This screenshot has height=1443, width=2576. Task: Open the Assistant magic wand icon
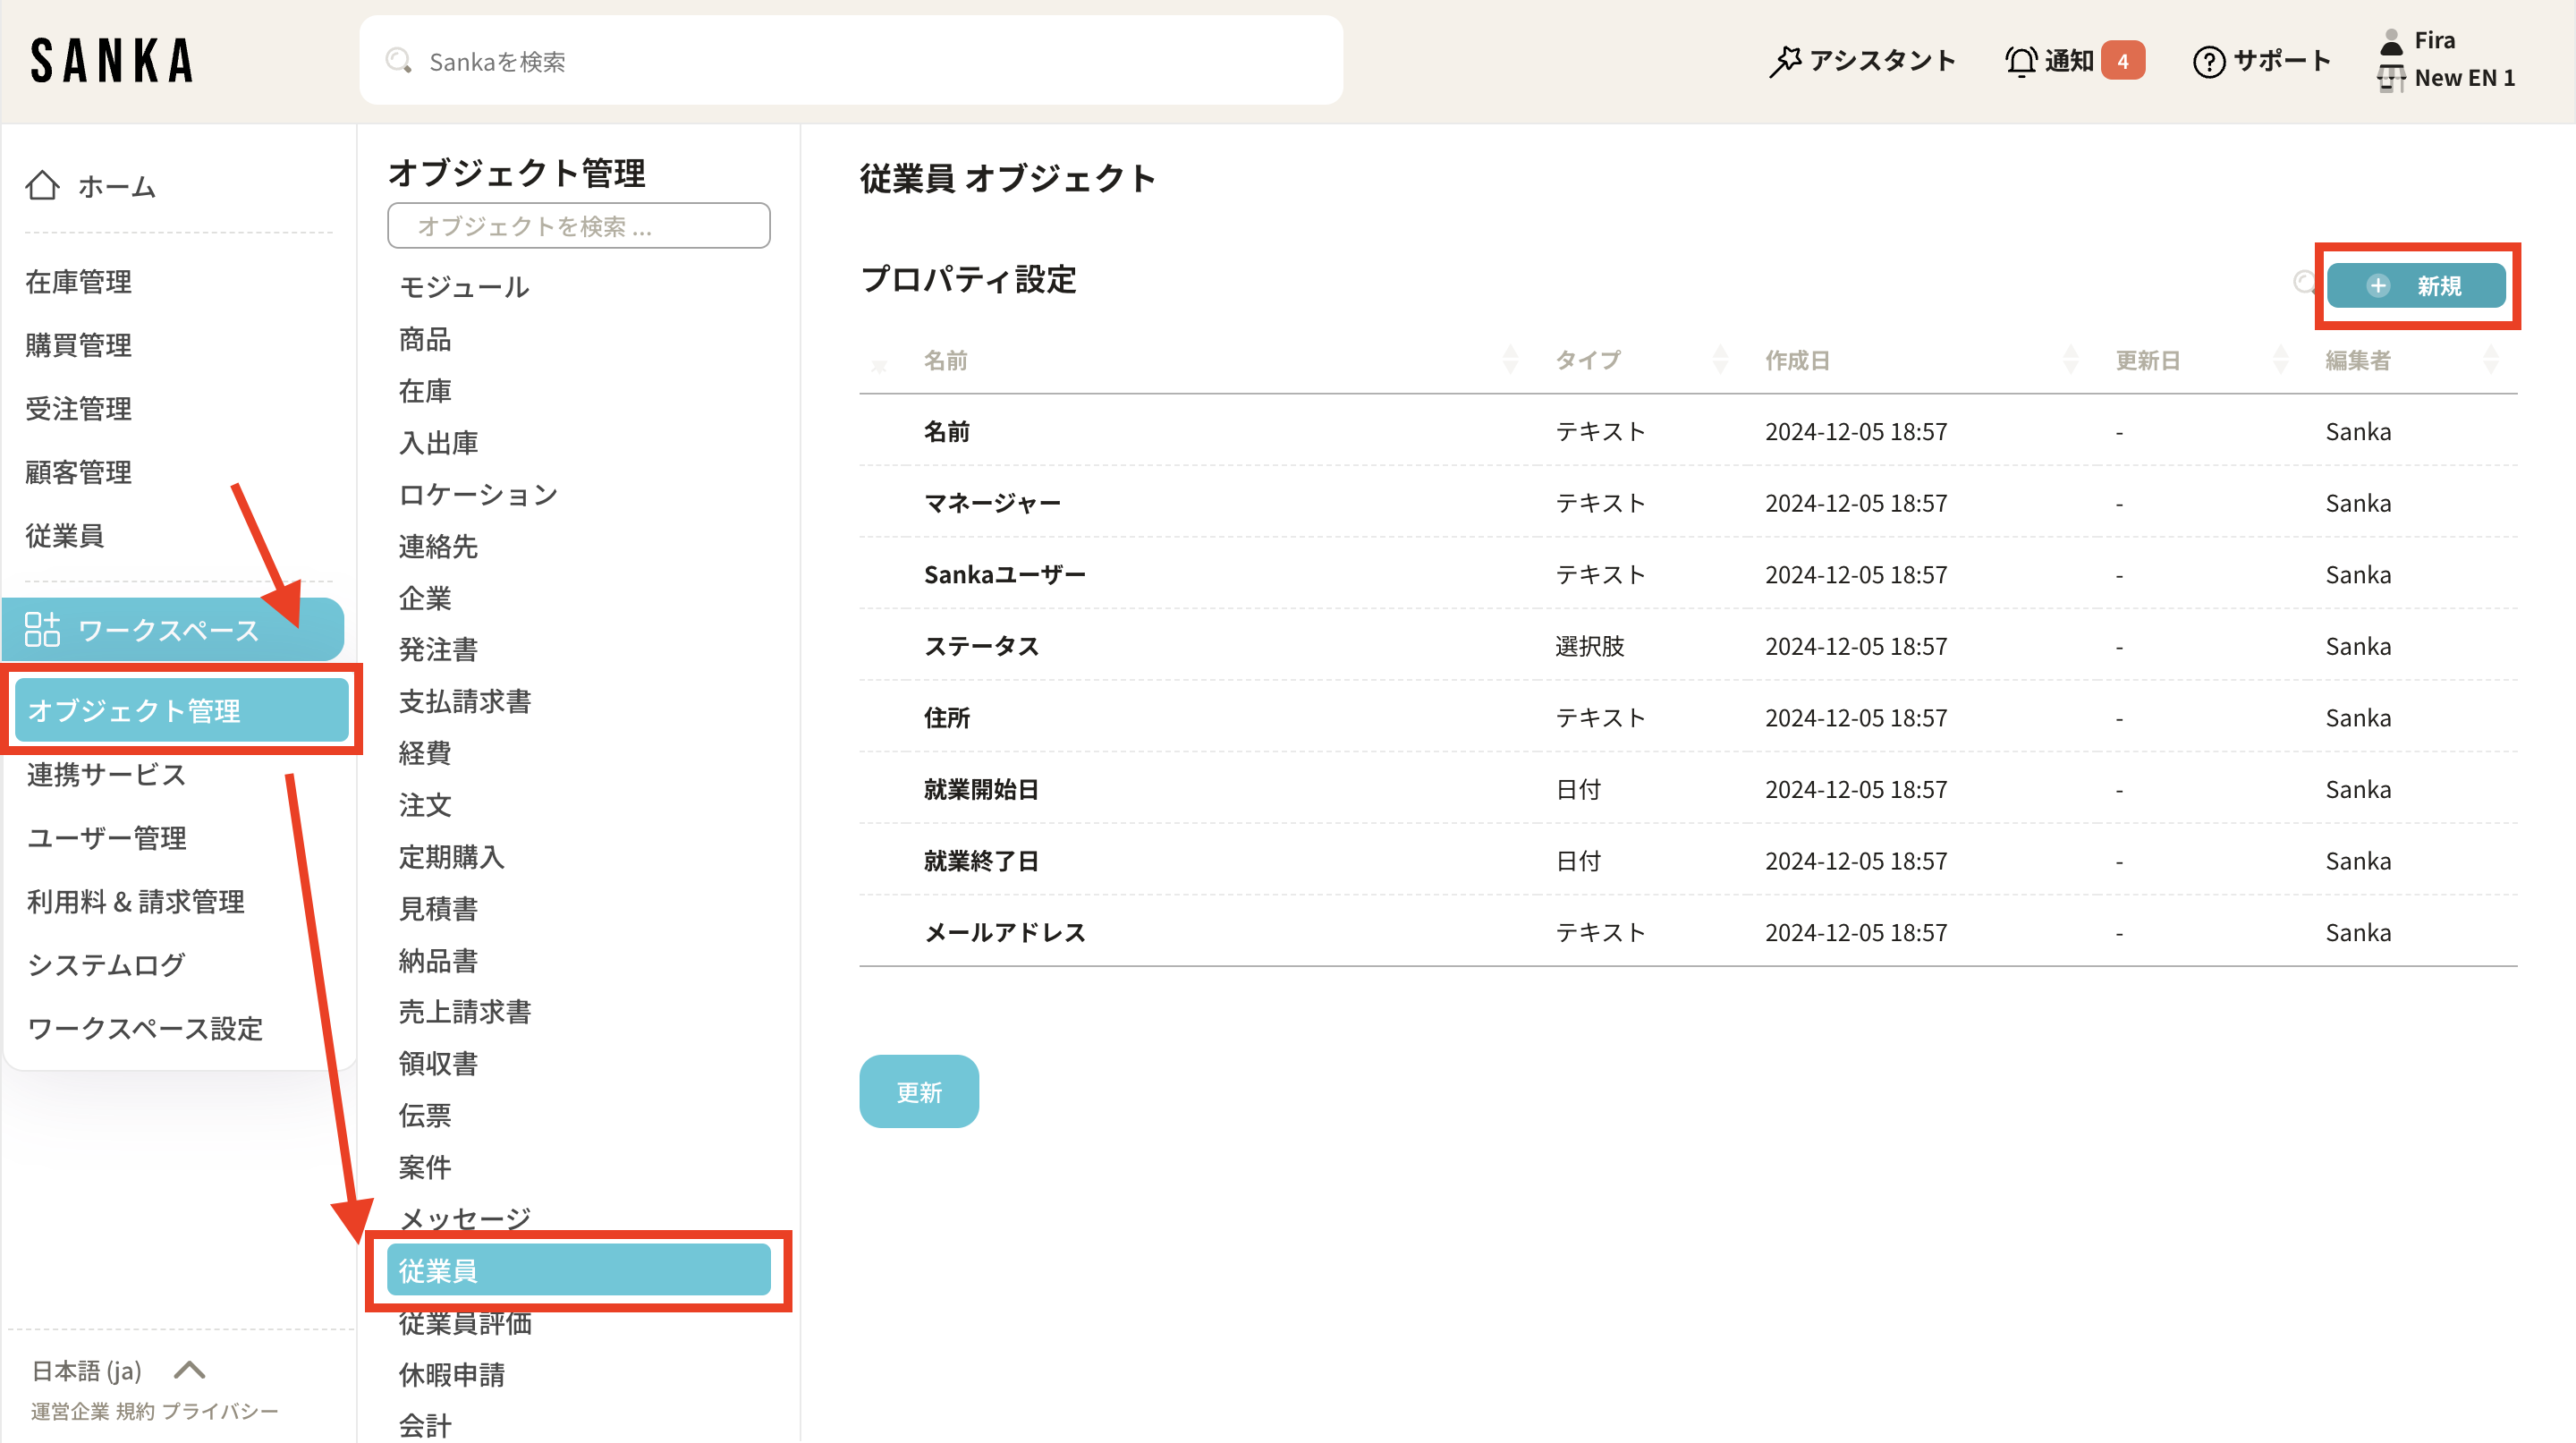click(x=1785, y=61)
